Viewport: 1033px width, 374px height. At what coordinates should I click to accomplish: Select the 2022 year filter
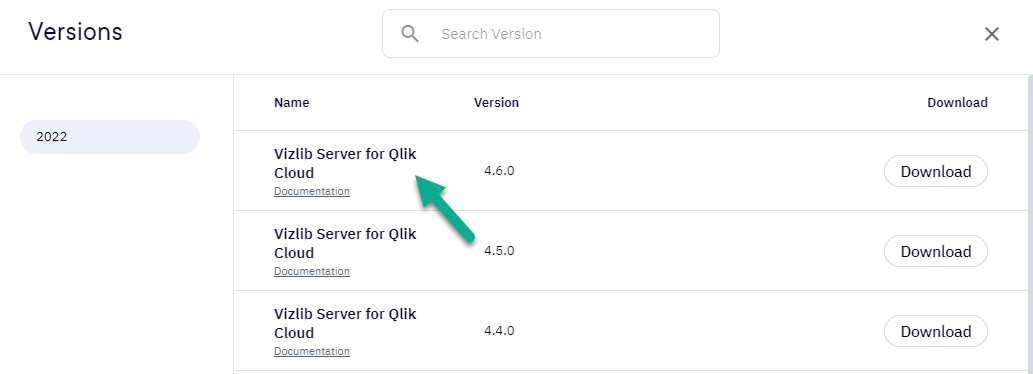110,137
